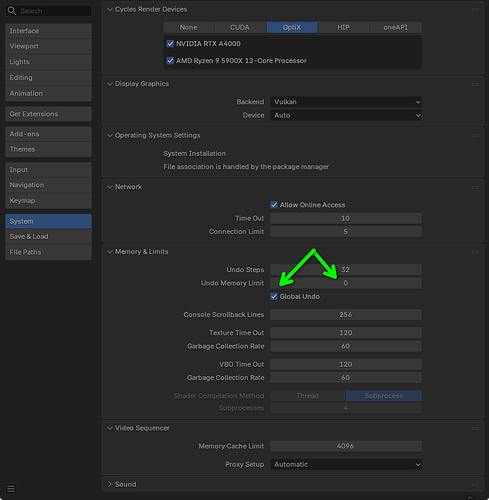This screenshot has width=489, height=500.
Task: Click the VBO Time Out field
Action: click(346, 364)
